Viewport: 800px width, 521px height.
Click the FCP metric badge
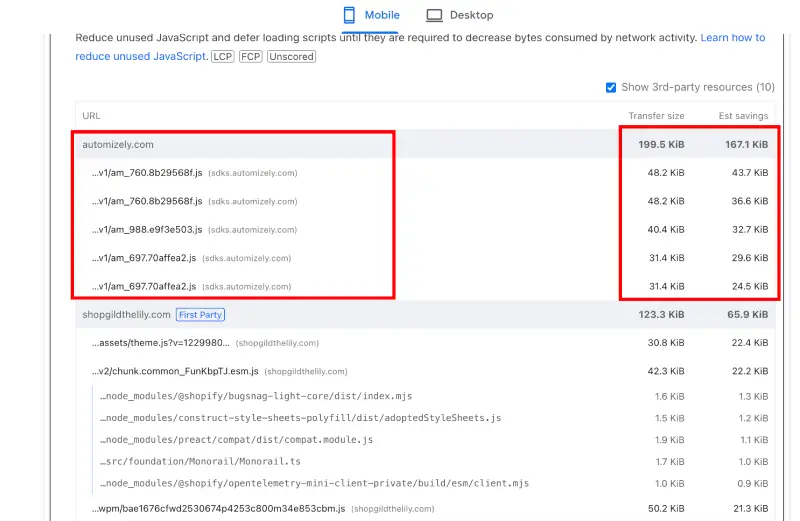[251, 57]
